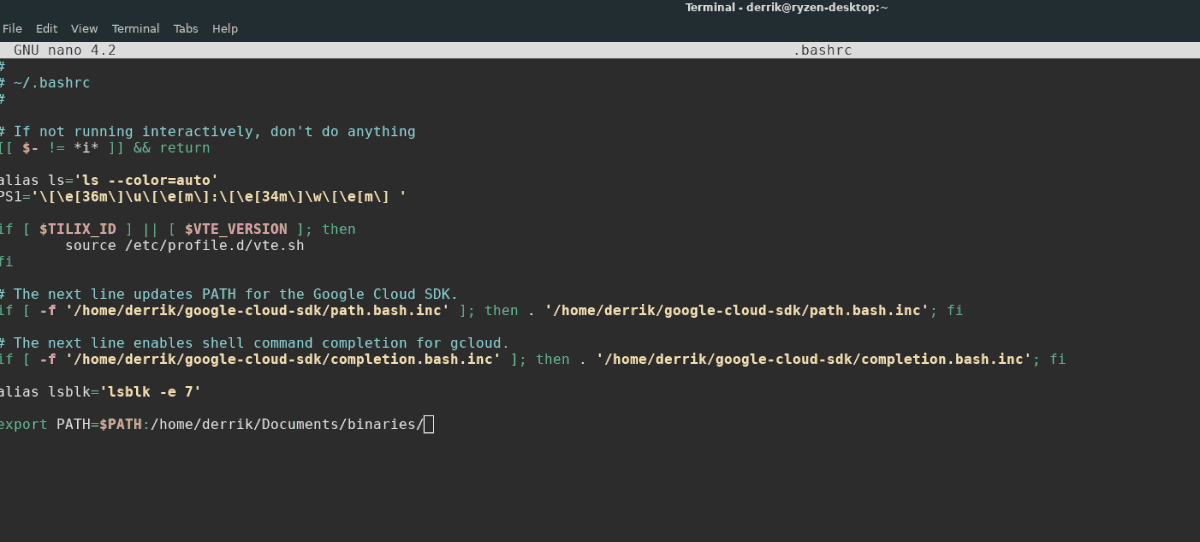Click the alias ls='ls --color=auto' line

(x=109, y=180)
